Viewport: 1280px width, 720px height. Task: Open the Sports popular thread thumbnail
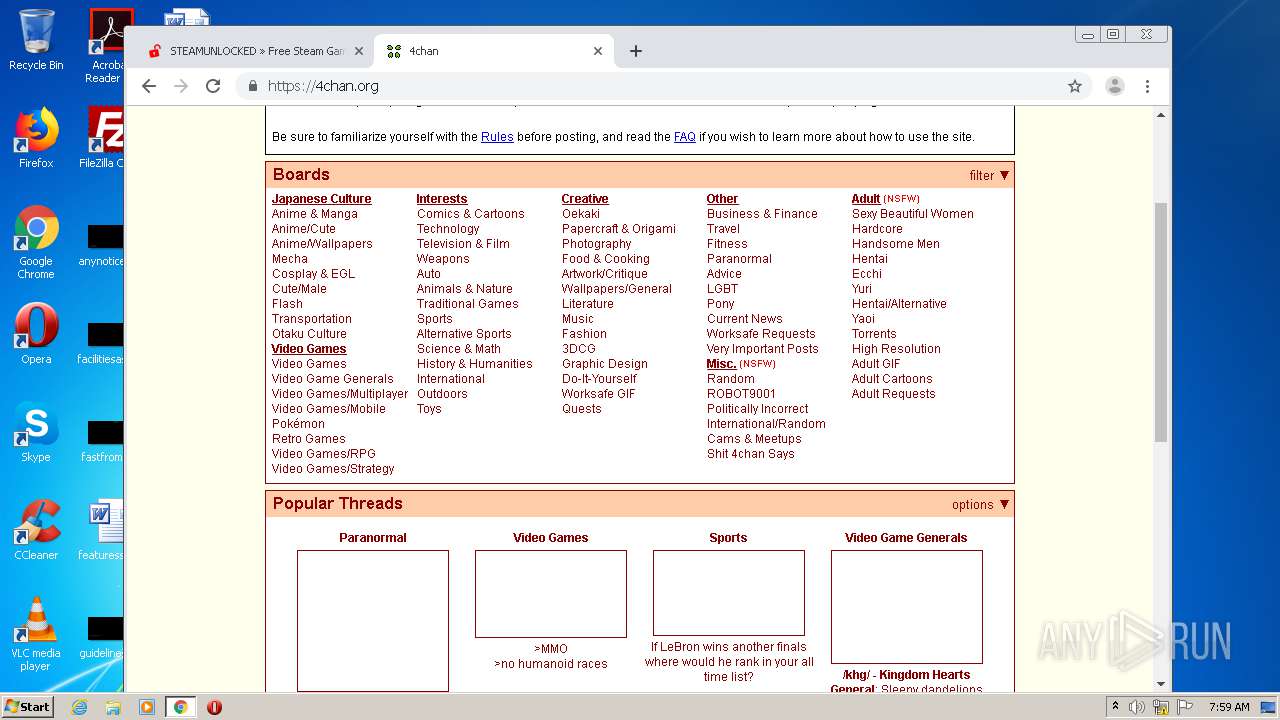(x=729, y=593)
